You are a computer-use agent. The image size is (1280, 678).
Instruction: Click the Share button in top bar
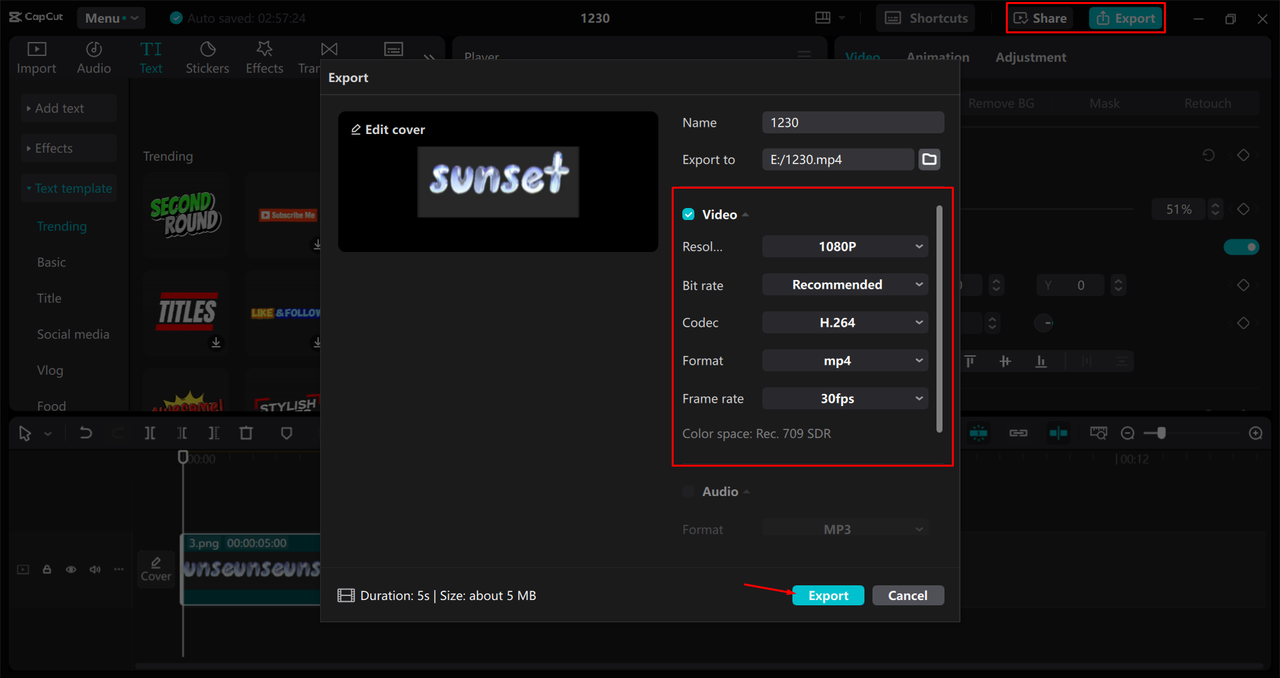coord(1041,18)
